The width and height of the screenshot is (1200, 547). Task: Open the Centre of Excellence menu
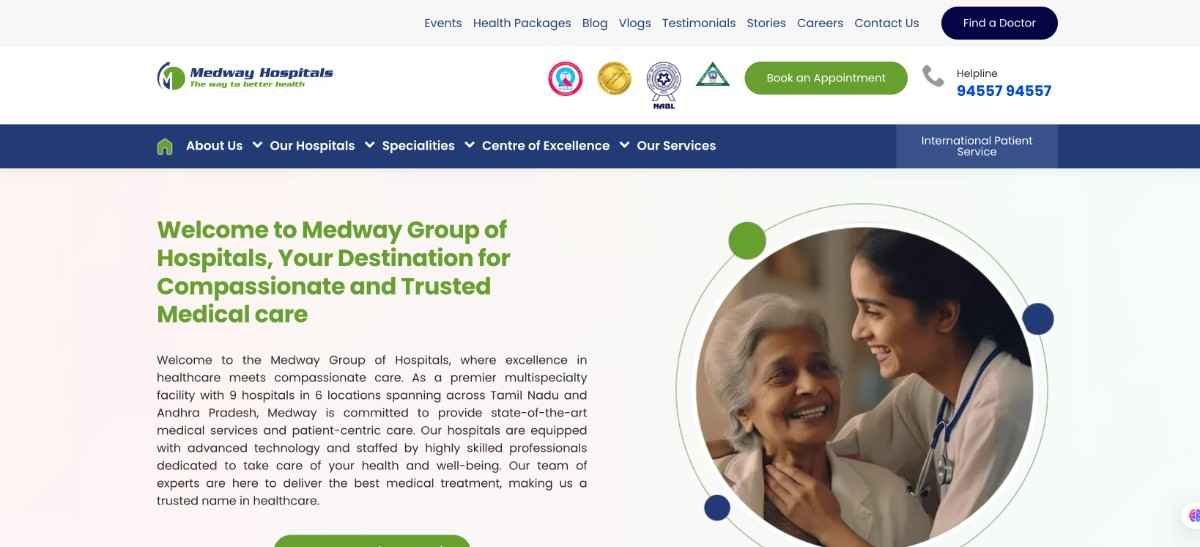(546, 146)
